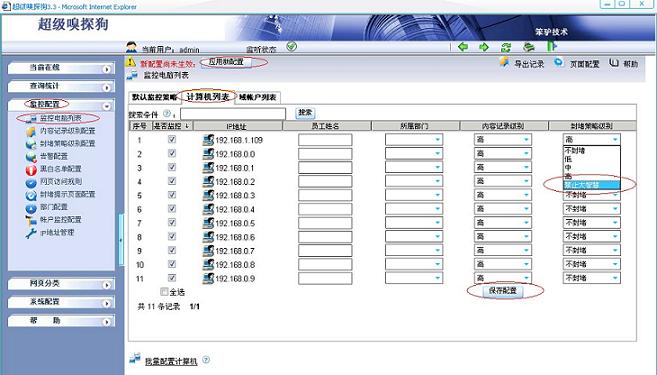Uncheck monitoring checkbox for 192.168.1.109
Image resolution: width=657 pixels, height=375 pixels.
[172, 140]
